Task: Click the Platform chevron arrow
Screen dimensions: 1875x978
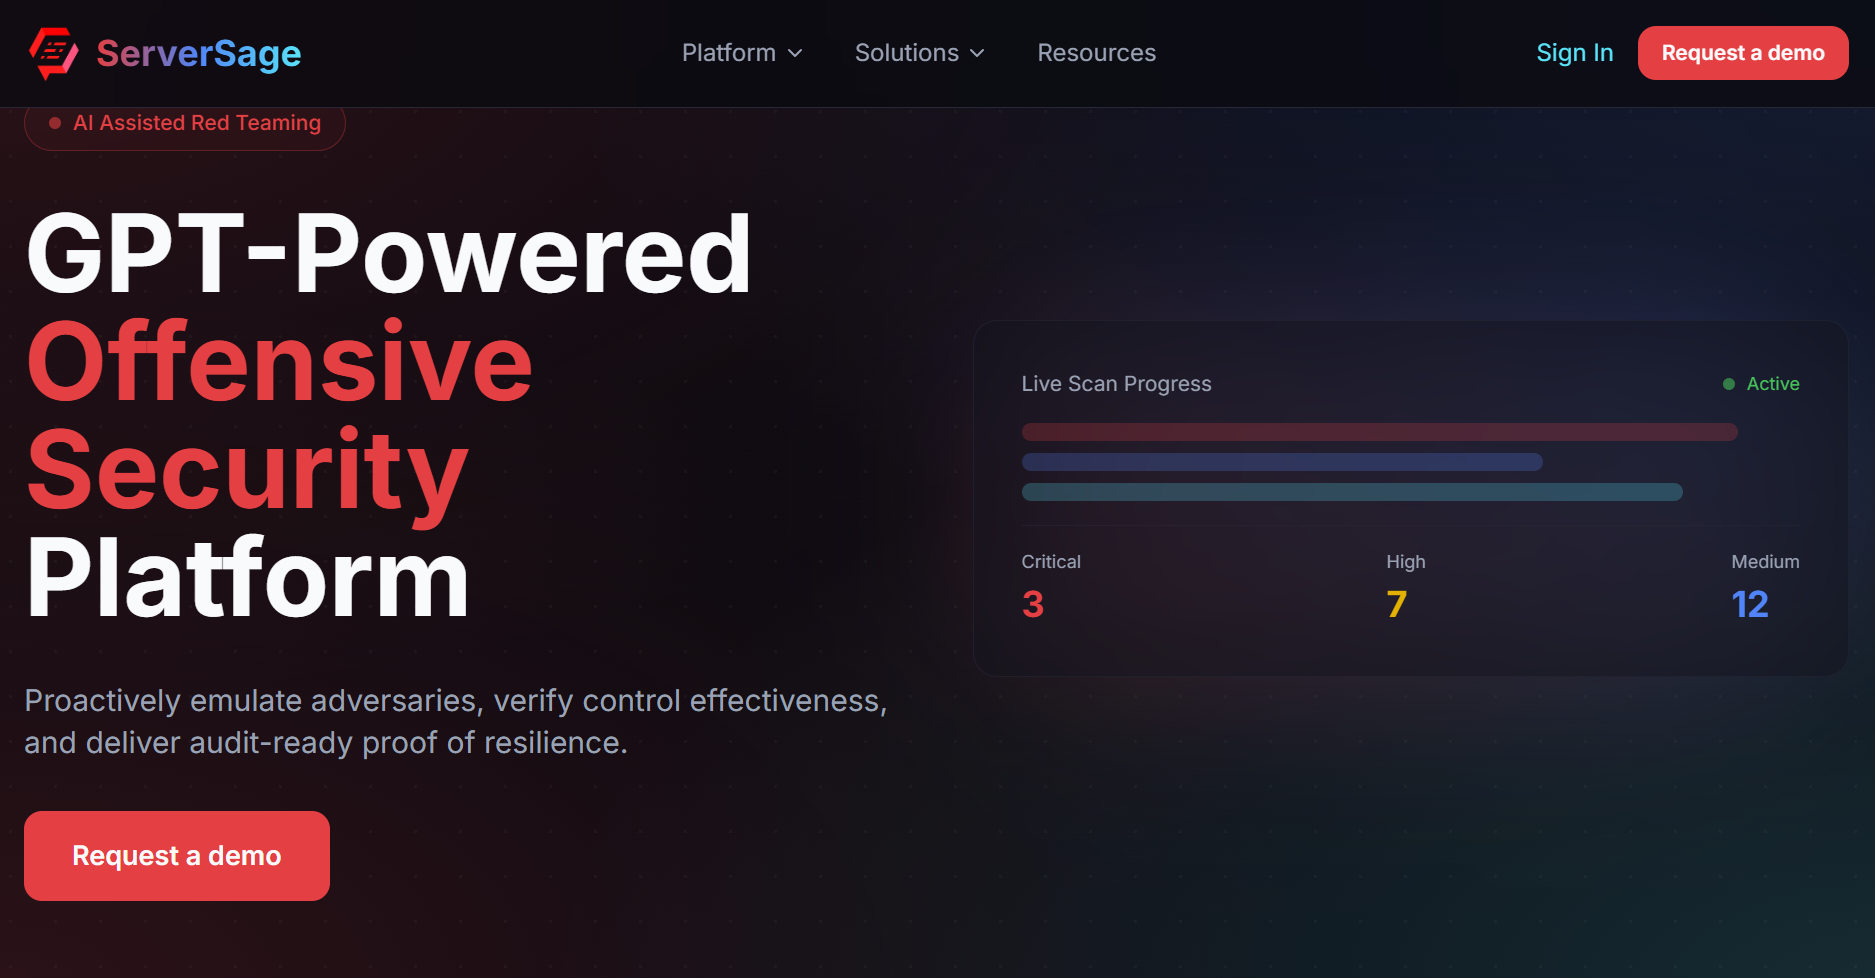Action: [795, 54]
